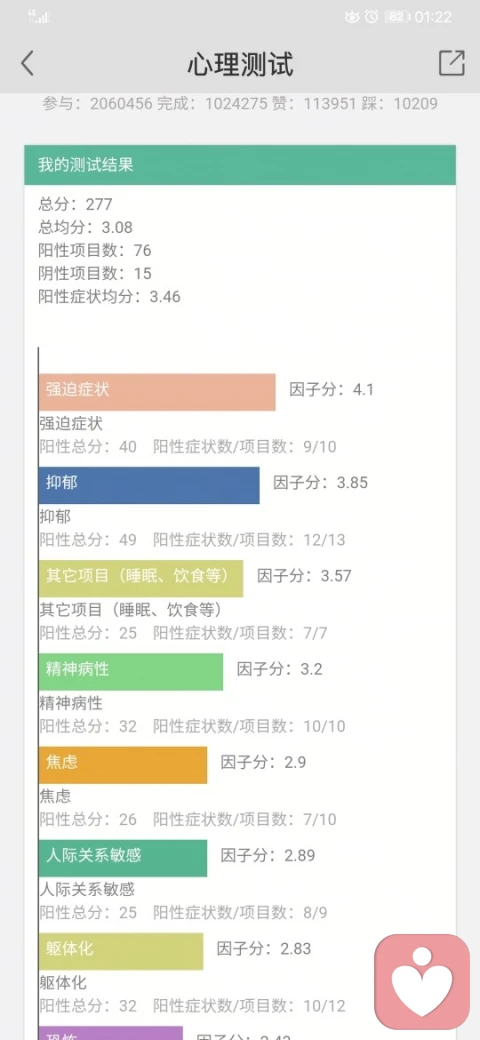
Task: Open the share/export icon
Action: tap(451, 63)
